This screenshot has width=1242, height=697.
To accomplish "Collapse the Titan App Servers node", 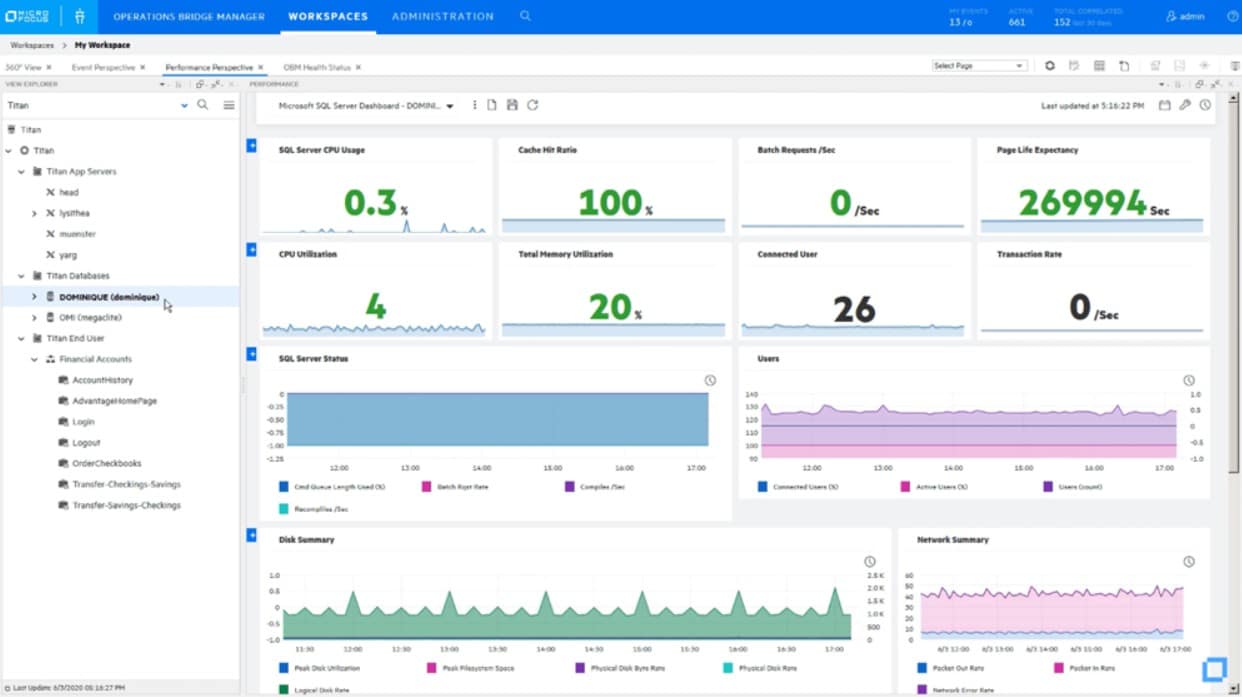I will coord(22,171).
